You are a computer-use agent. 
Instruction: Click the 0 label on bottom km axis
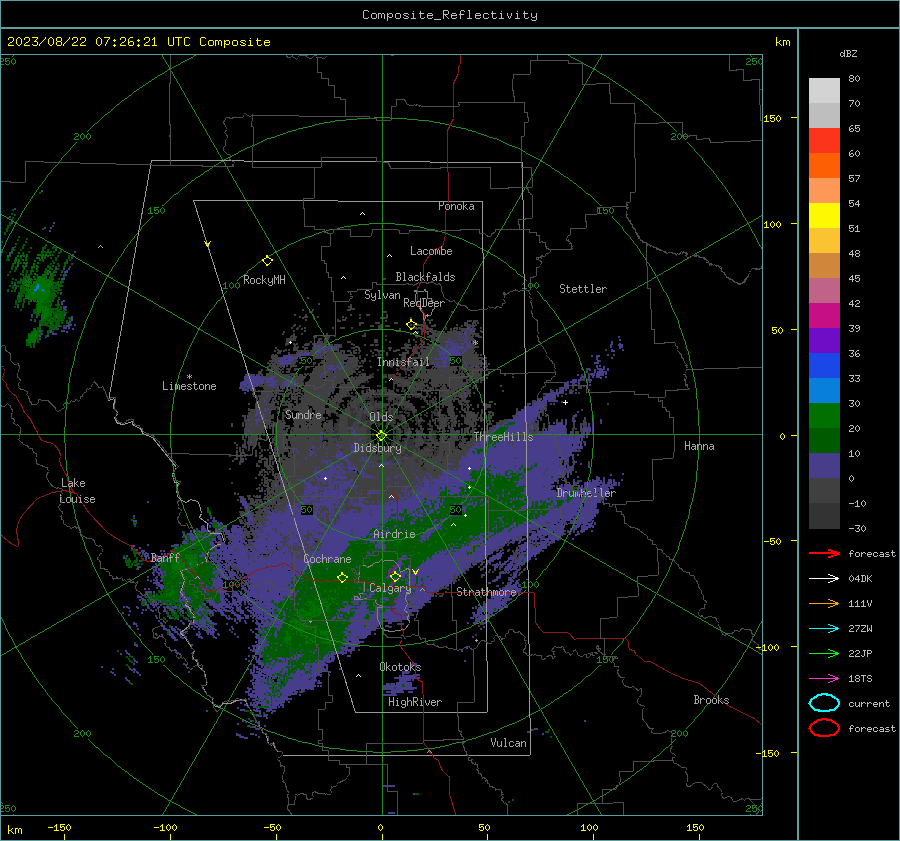(x=380, y=827)
